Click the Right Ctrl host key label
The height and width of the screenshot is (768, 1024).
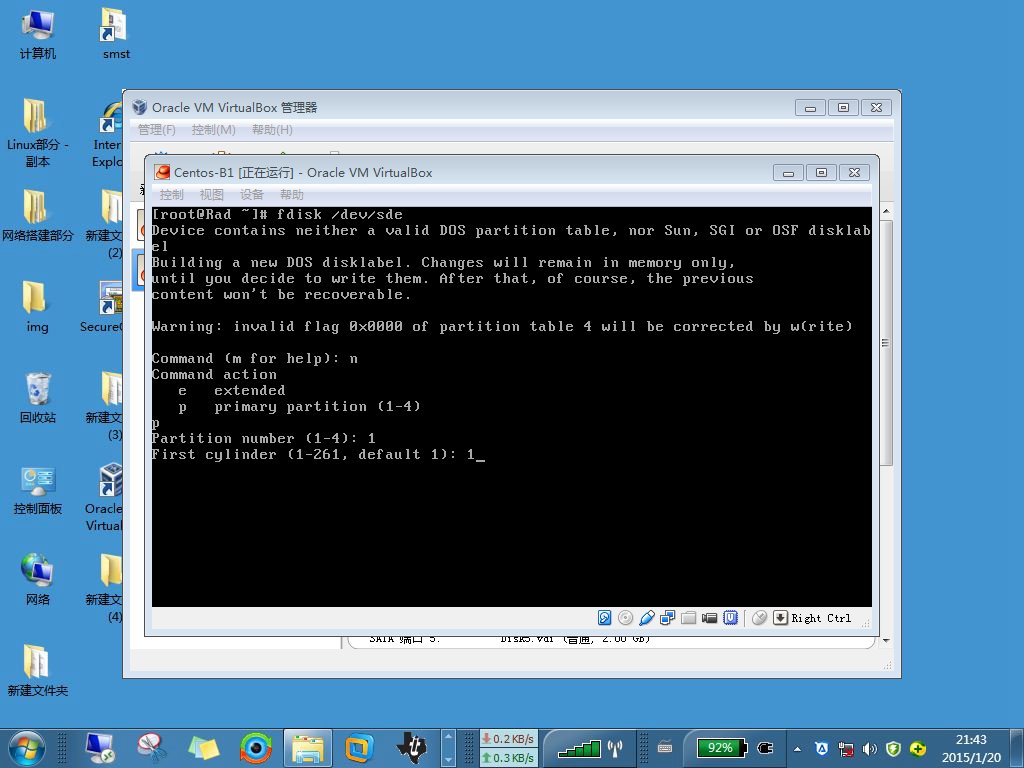click(x=821, y=618)
